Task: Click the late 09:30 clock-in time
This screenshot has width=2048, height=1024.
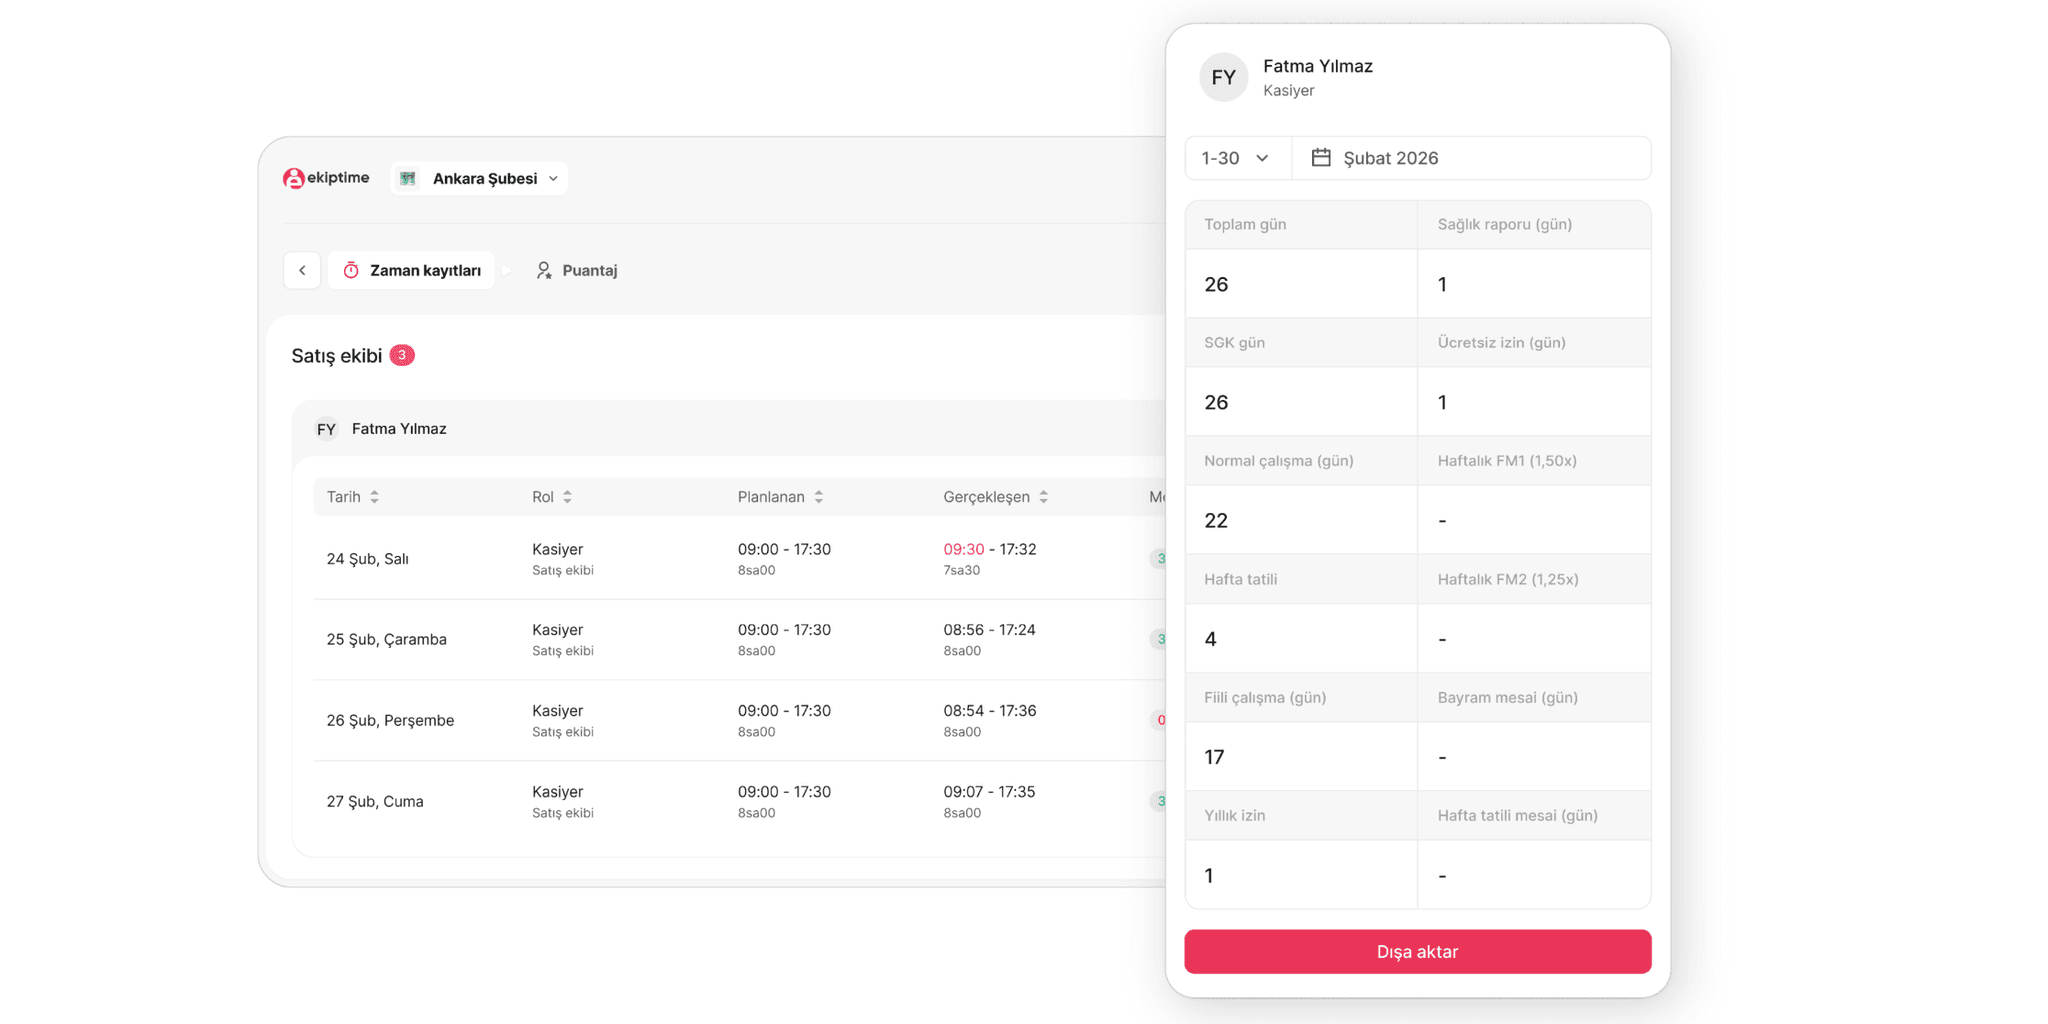Action: pos(963,549)
